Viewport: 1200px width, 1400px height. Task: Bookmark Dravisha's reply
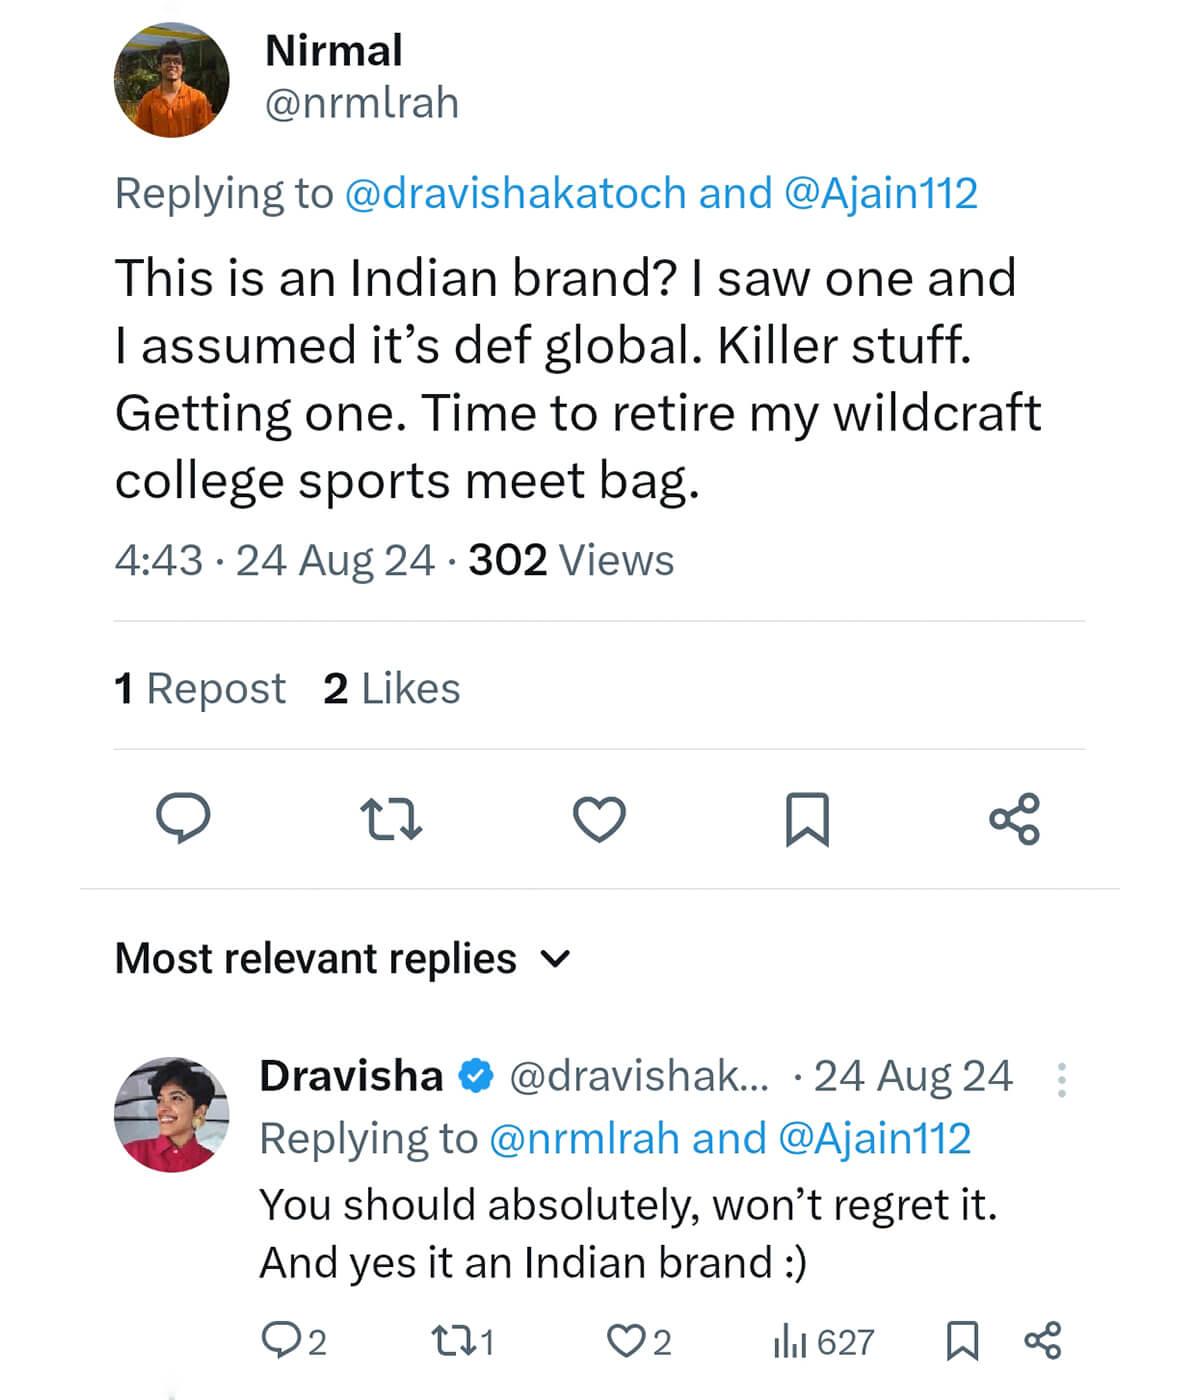click(962, 1341)
